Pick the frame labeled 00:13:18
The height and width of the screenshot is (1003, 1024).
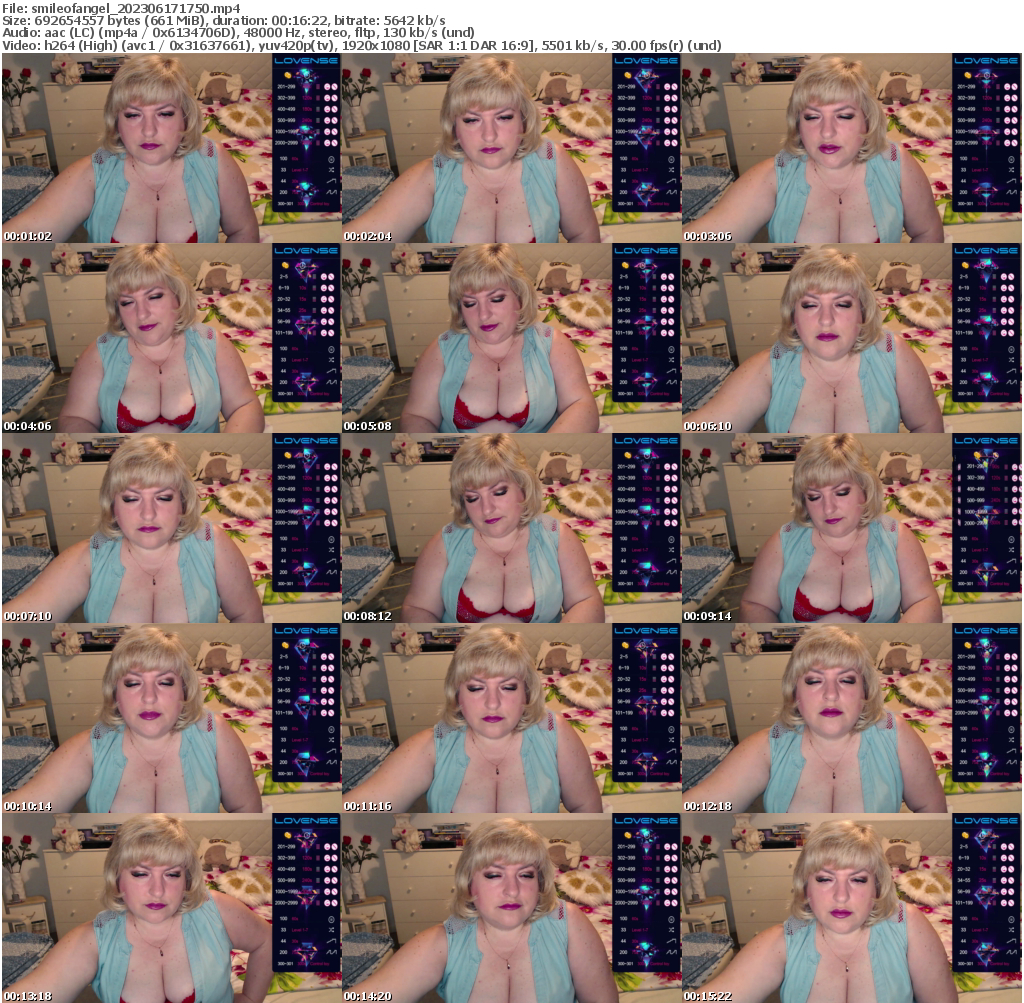tap(171, 908)
